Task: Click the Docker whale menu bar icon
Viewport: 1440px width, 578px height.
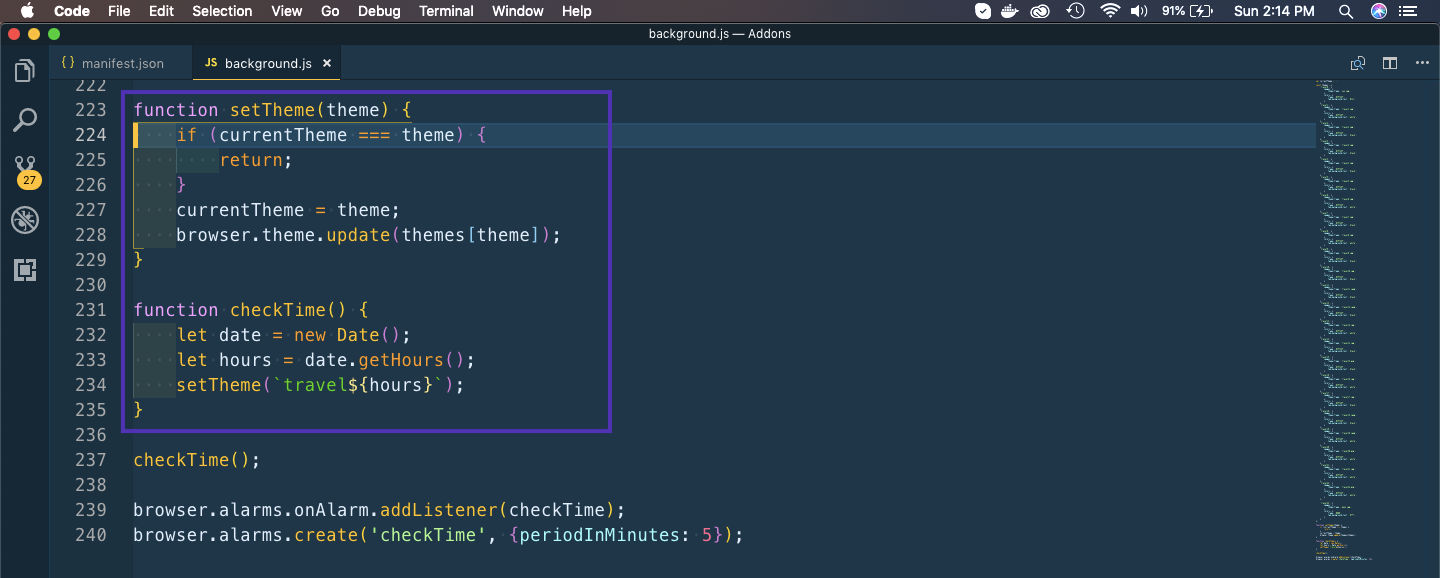Action: 1011,11
